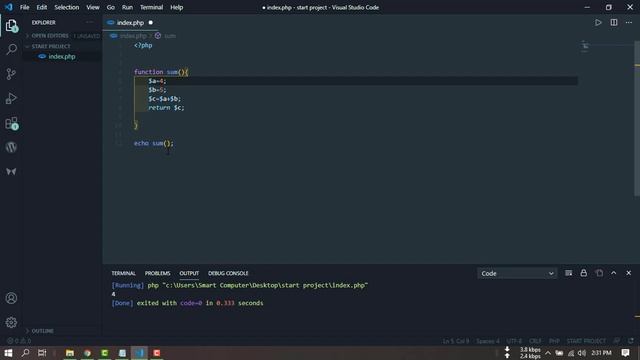Screen dimensions: 640x360
Task: Click the 'return $c;' code line
Action: 166,108
